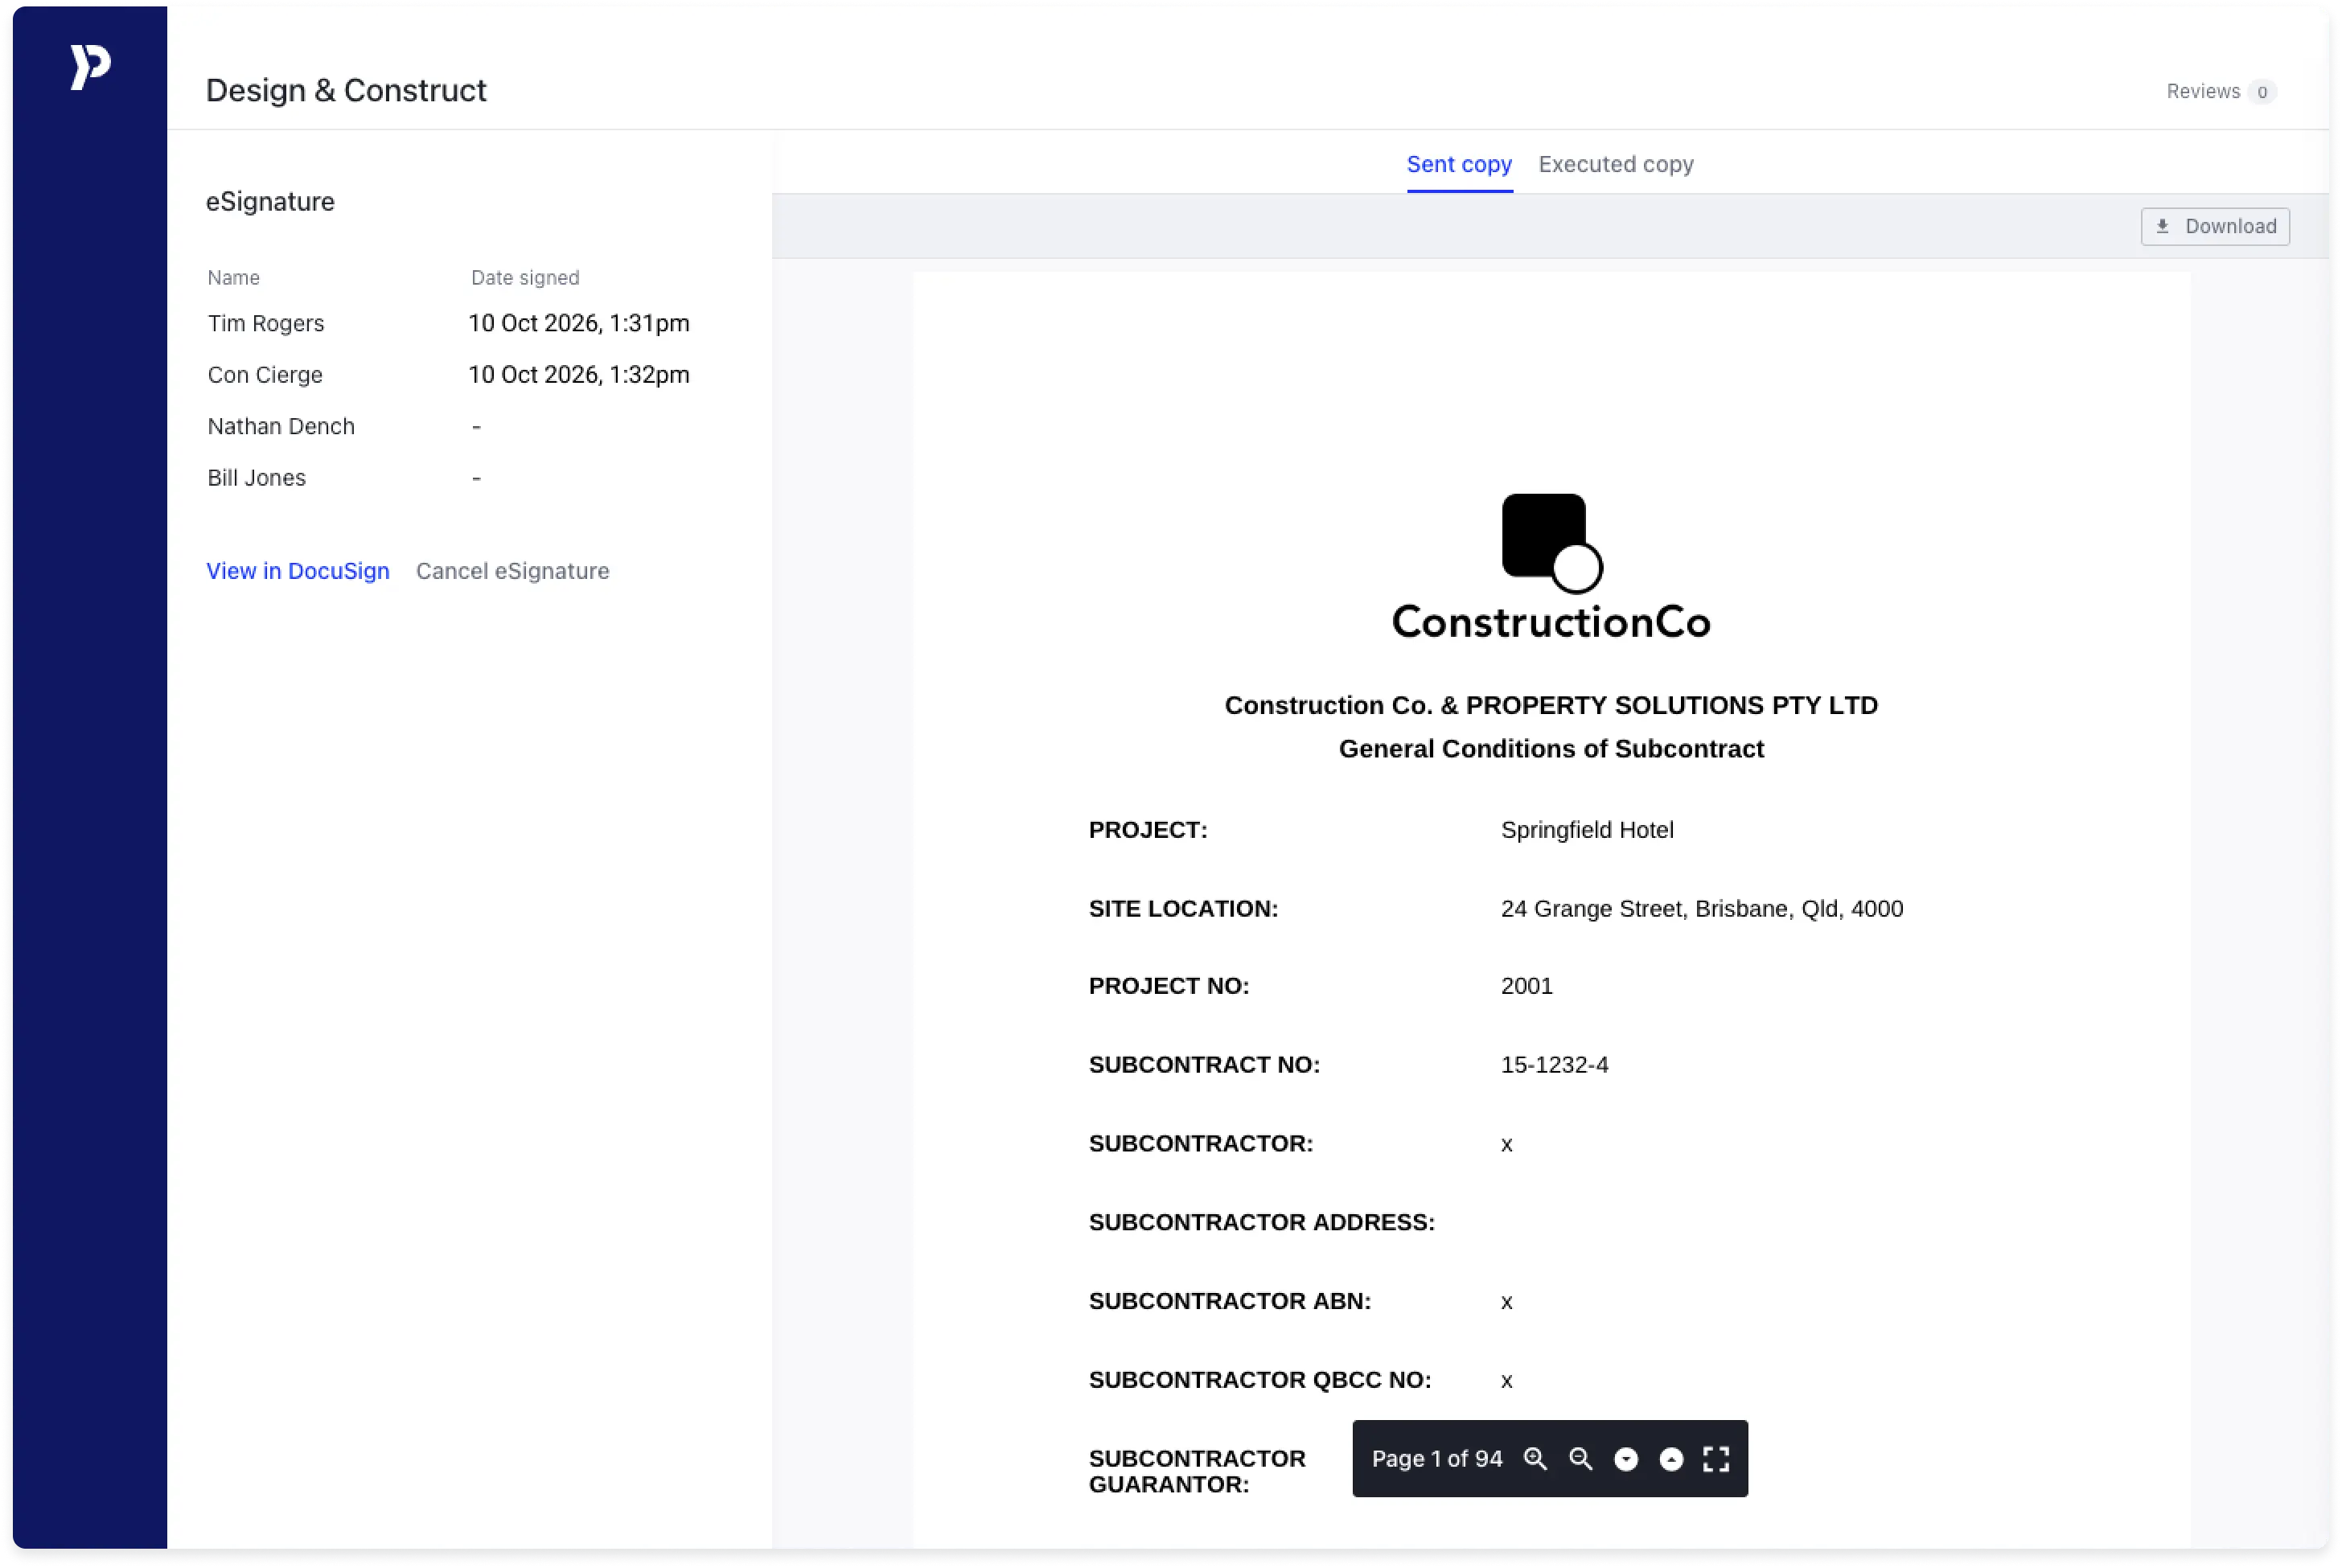Click the ConstructionCo logo in the document

click(1551, 567)
